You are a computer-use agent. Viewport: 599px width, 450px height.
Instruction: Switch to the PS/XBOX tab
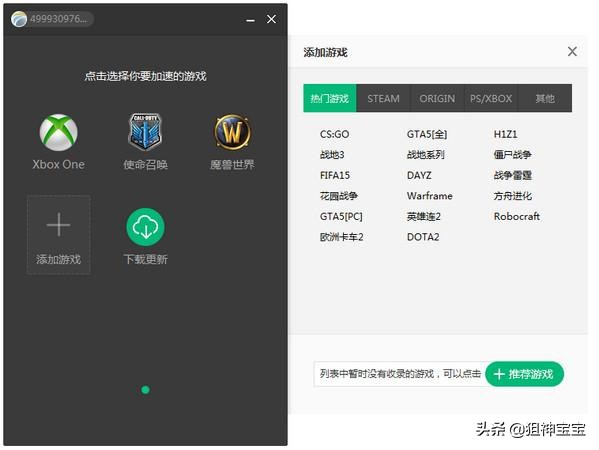[491, 99]
